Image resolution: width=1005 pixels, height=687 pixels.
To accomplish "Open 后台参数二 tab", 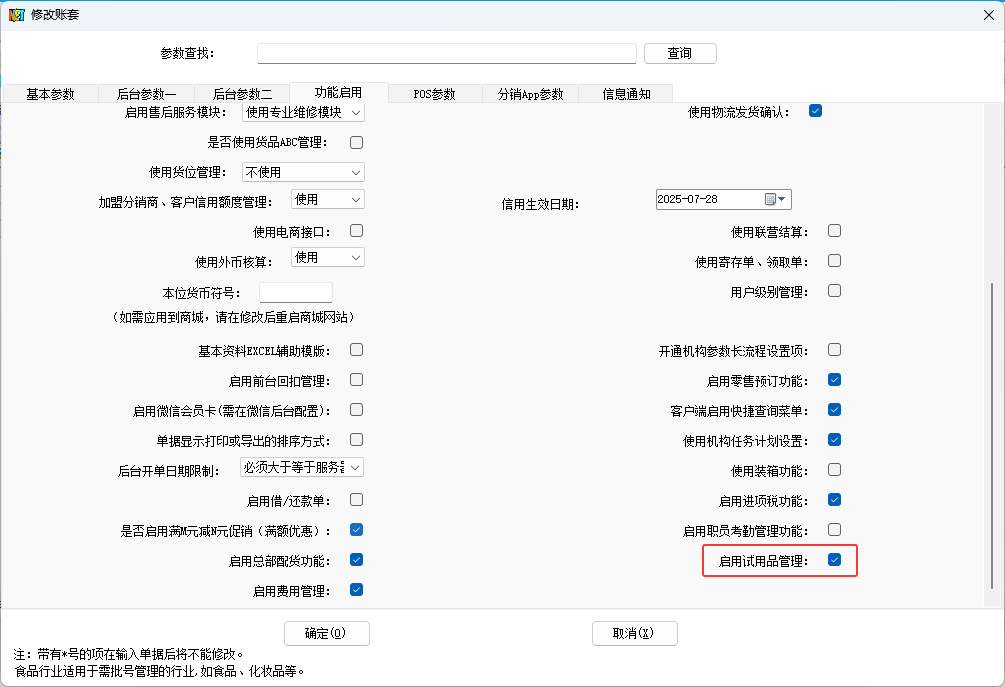I will tap(242, 94).
